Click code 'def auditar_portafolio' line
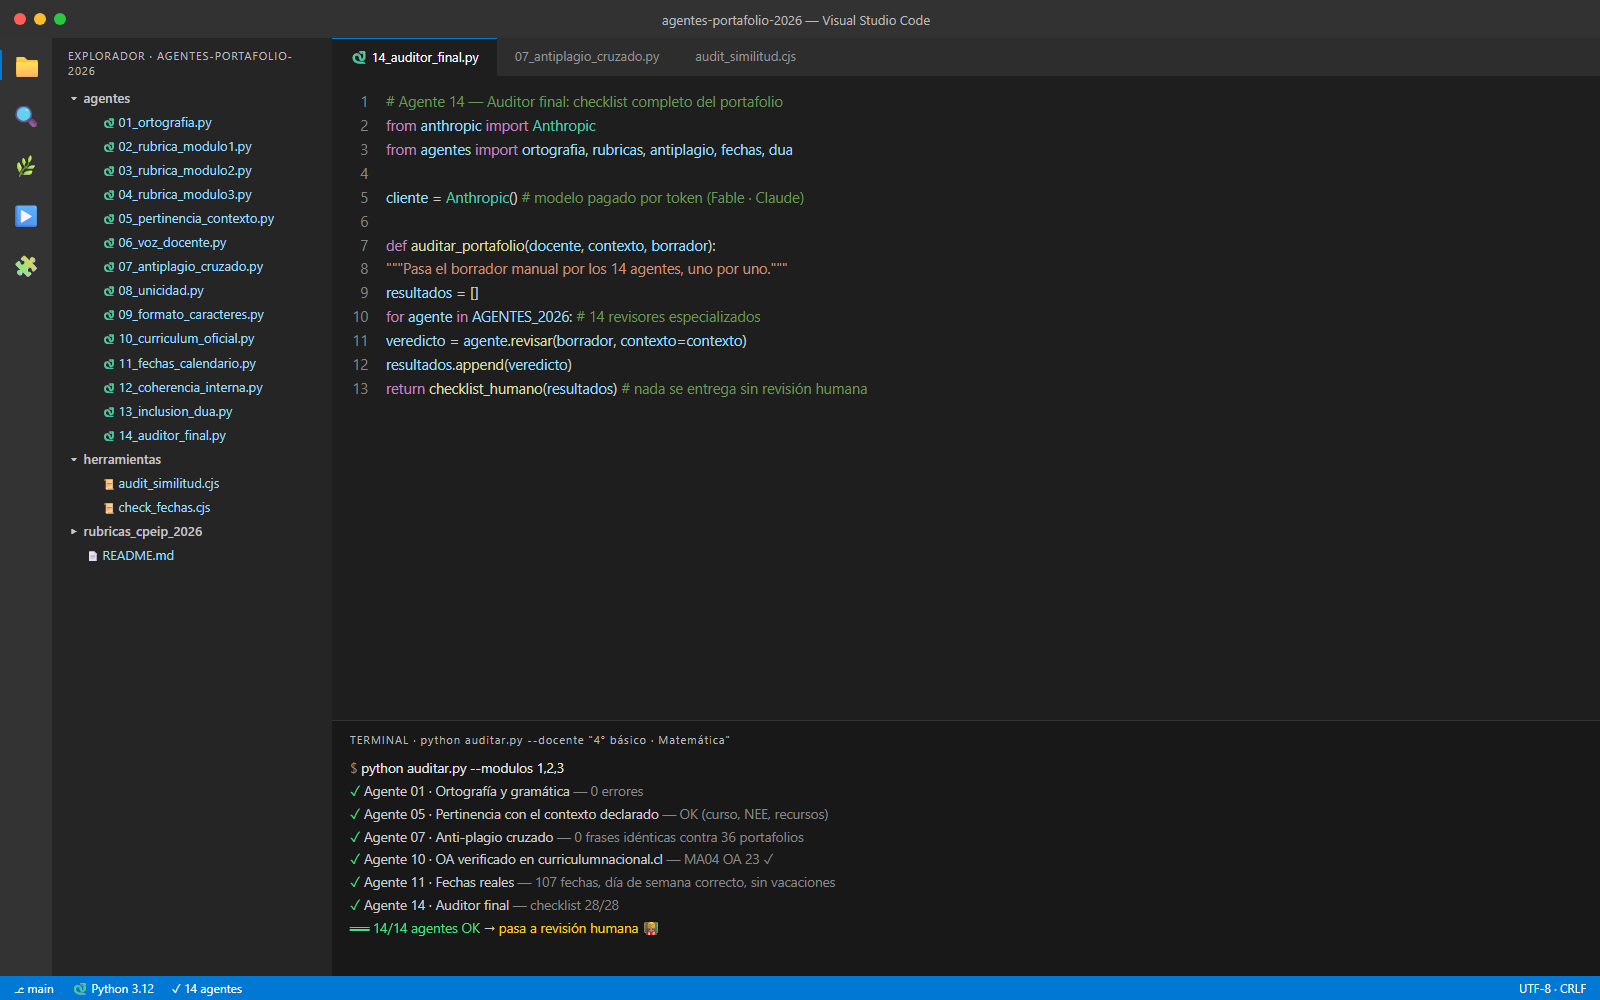 click(551, 246)
